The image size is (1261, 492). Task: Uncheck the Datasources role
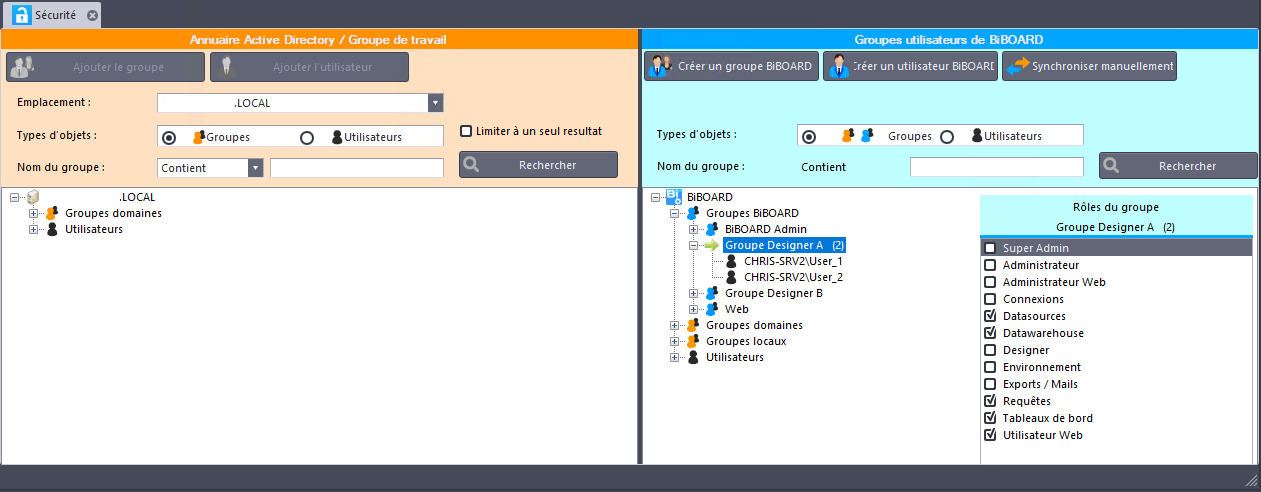(990, 316)
